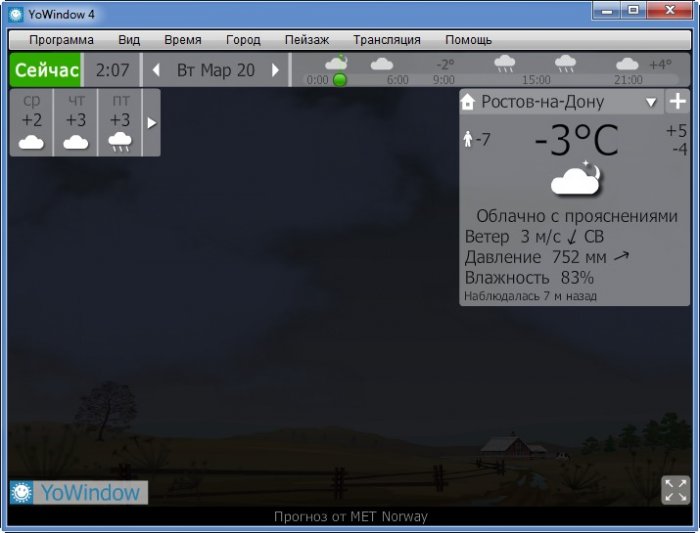Minimize the YoWindow 4 window

pyautogui.click(x=607, y=10)
